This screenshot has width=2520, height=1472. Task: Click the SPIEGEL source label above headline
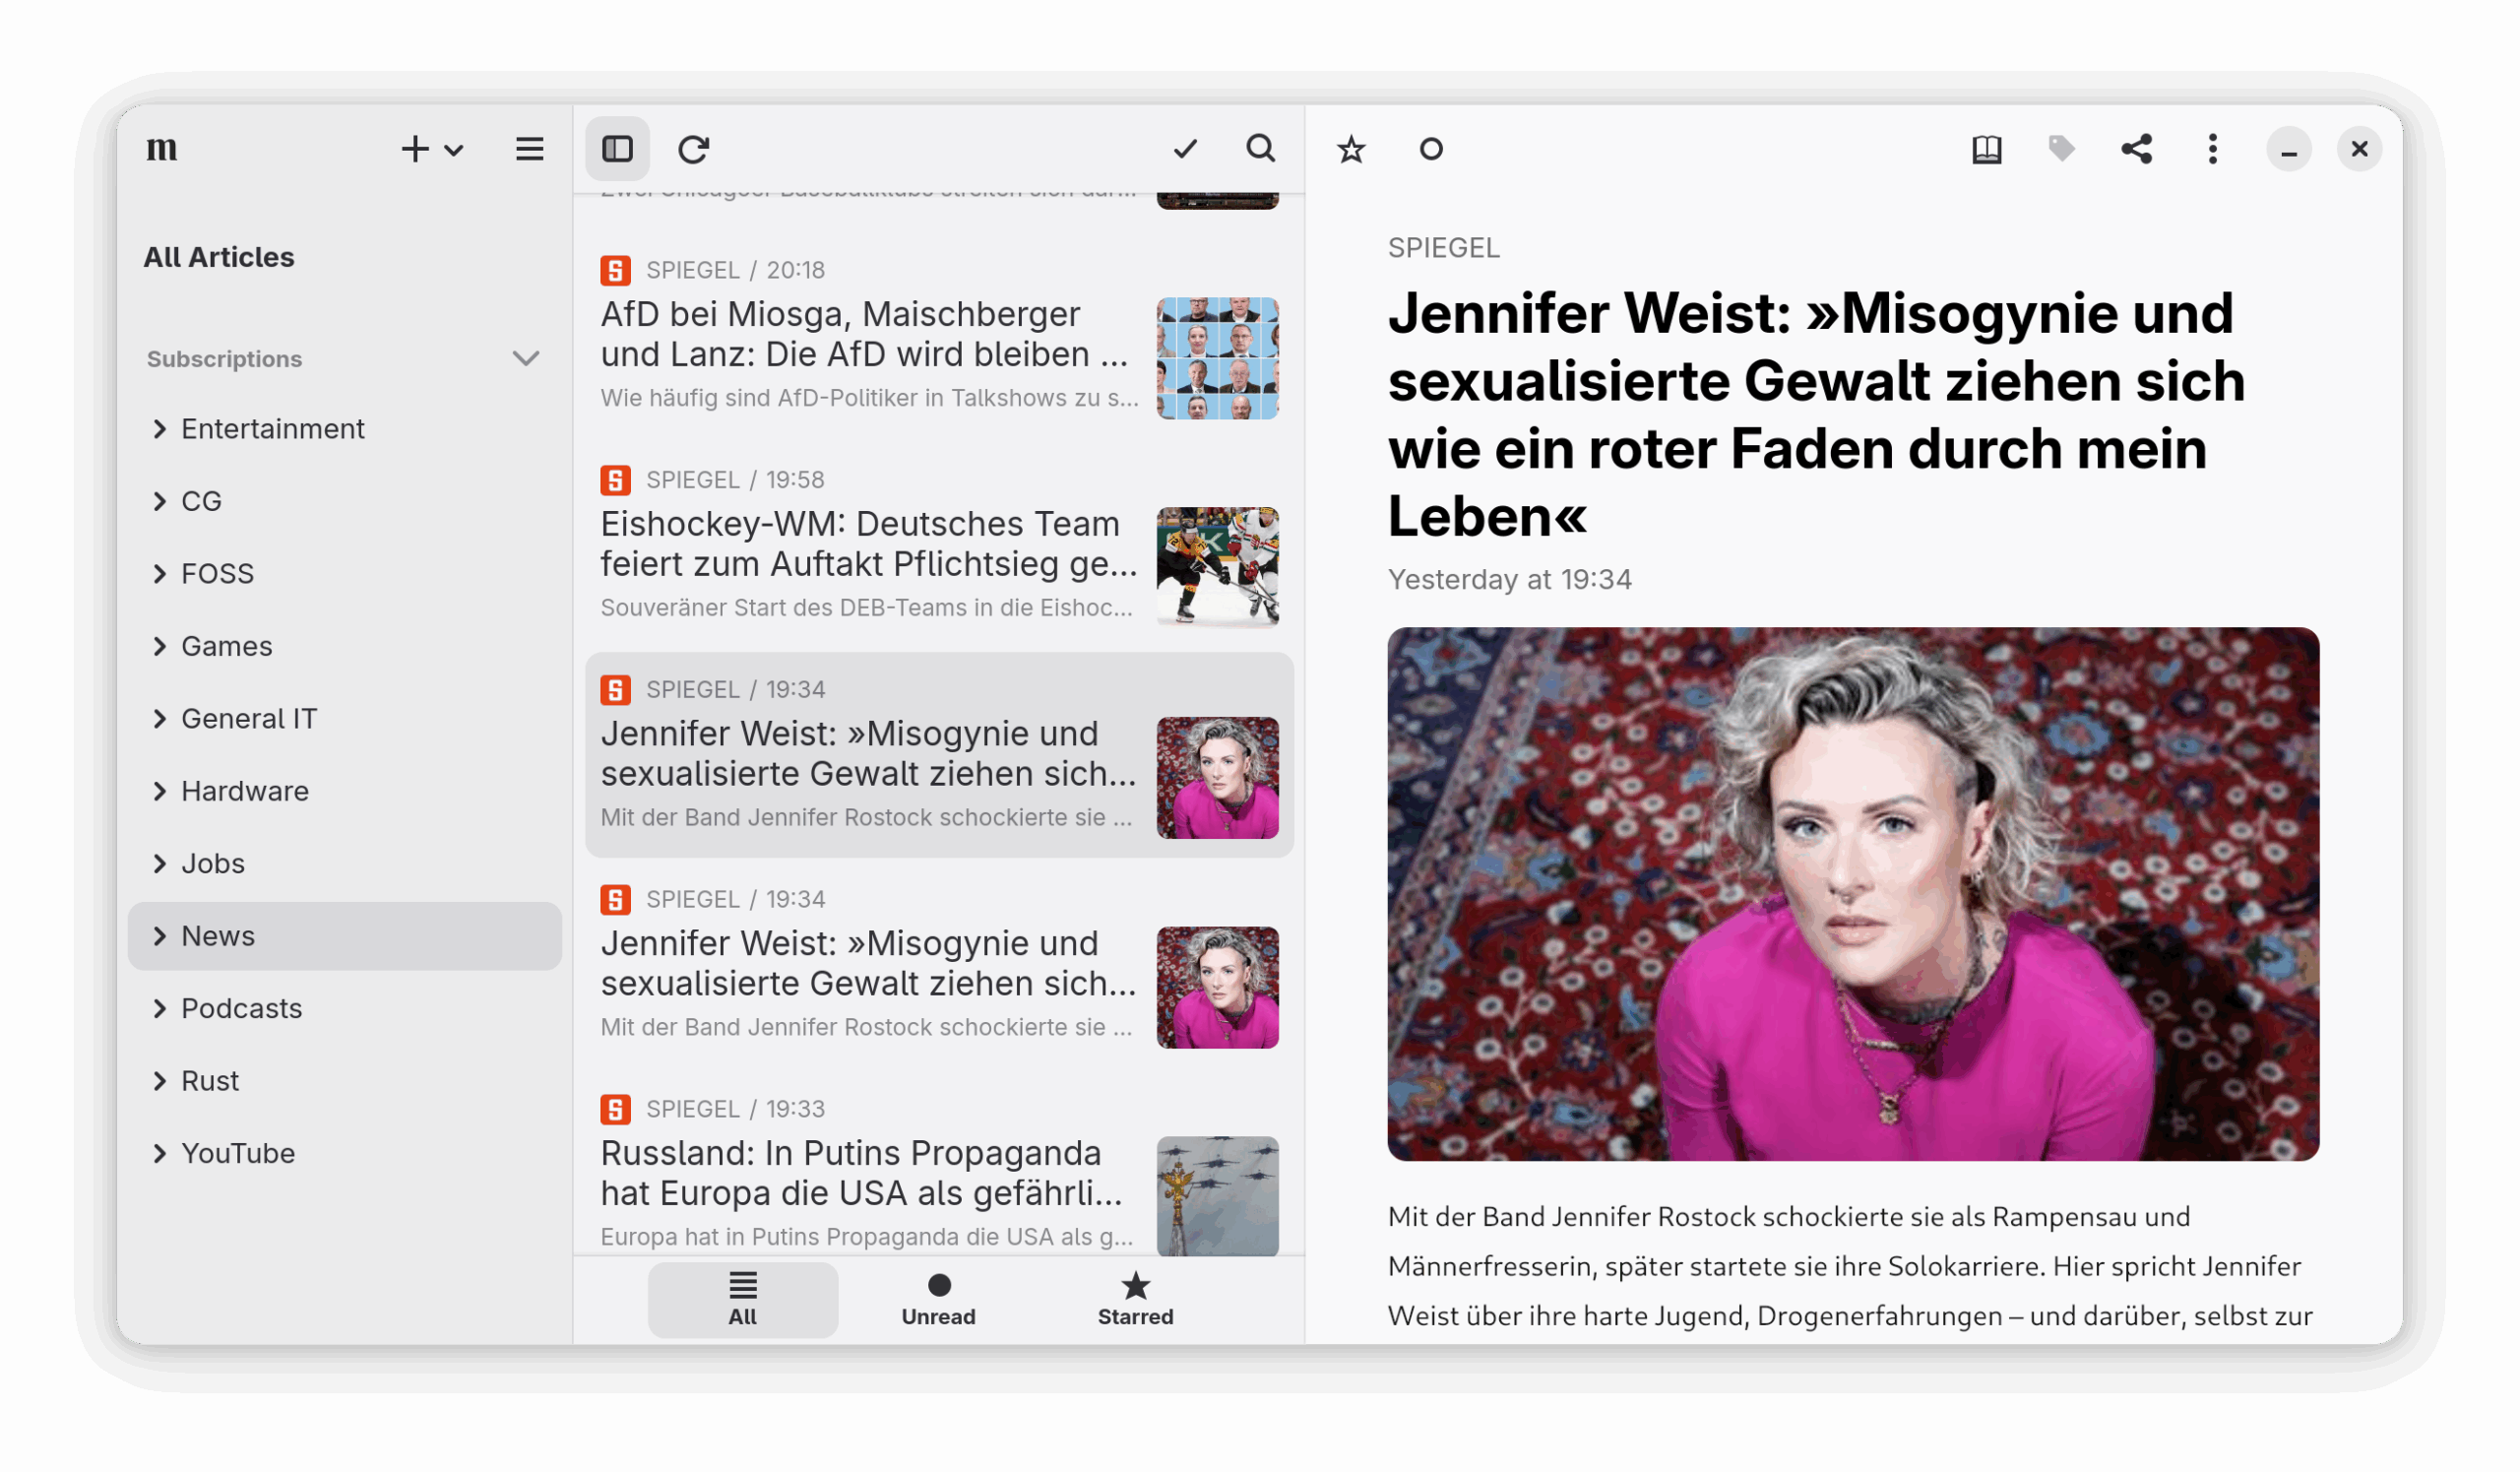1443,247
